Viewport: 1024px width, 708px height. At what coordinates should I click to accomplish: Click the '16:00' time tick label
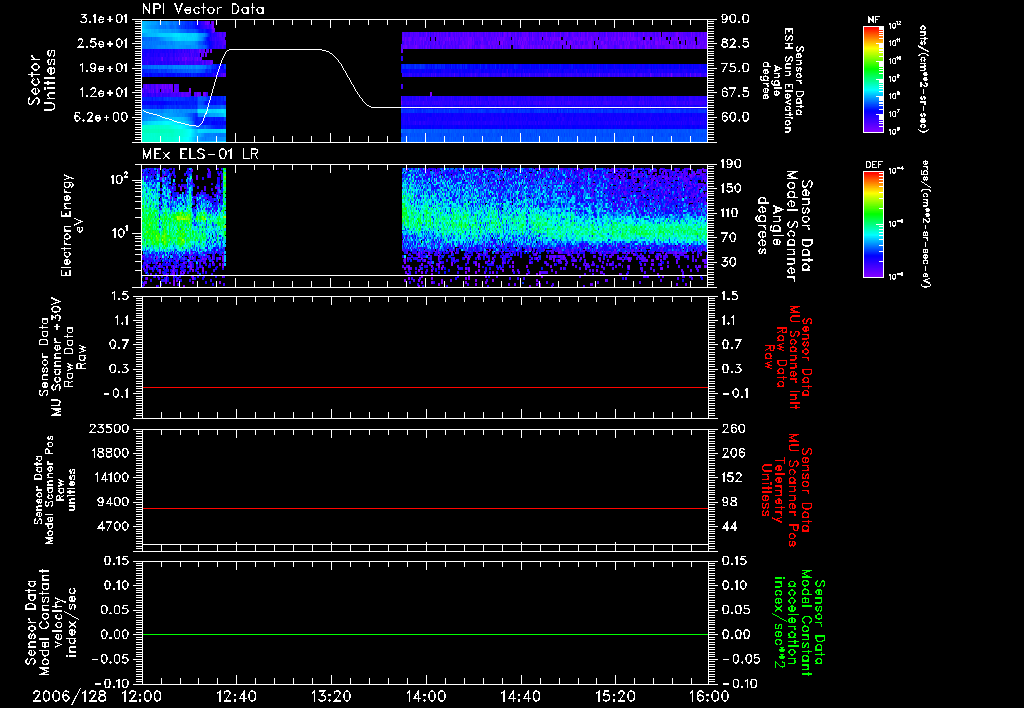709,697
